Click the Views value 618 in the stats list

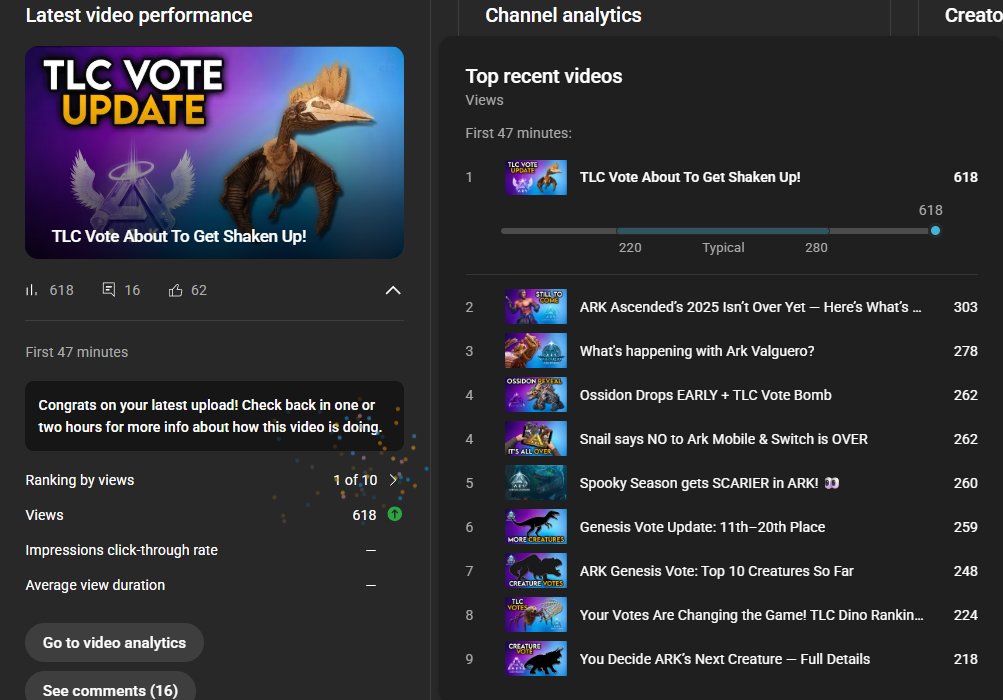click(x=364, y=515)
